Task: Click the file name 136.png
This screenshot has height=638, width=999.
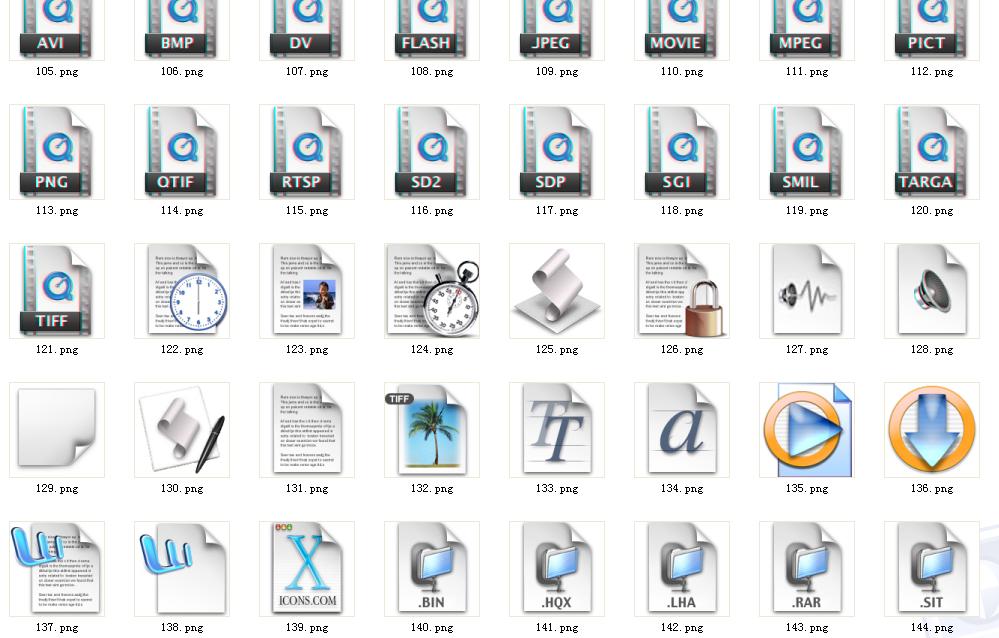Action: tap(931, 488)
